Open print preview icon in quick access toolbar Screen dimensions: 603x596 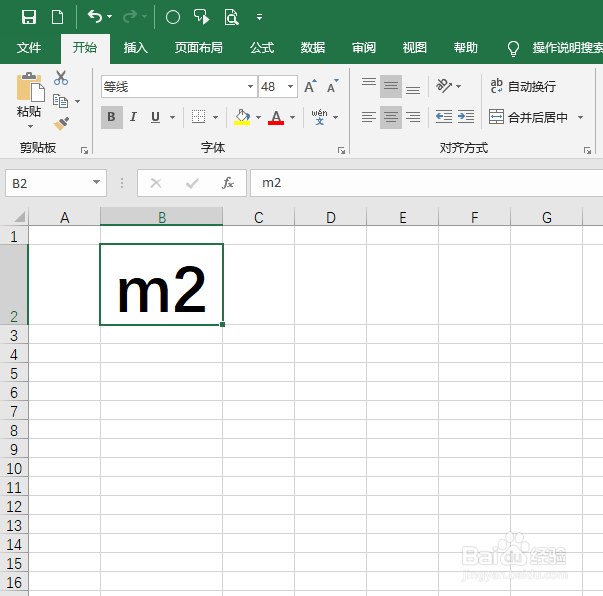point(231,17)
